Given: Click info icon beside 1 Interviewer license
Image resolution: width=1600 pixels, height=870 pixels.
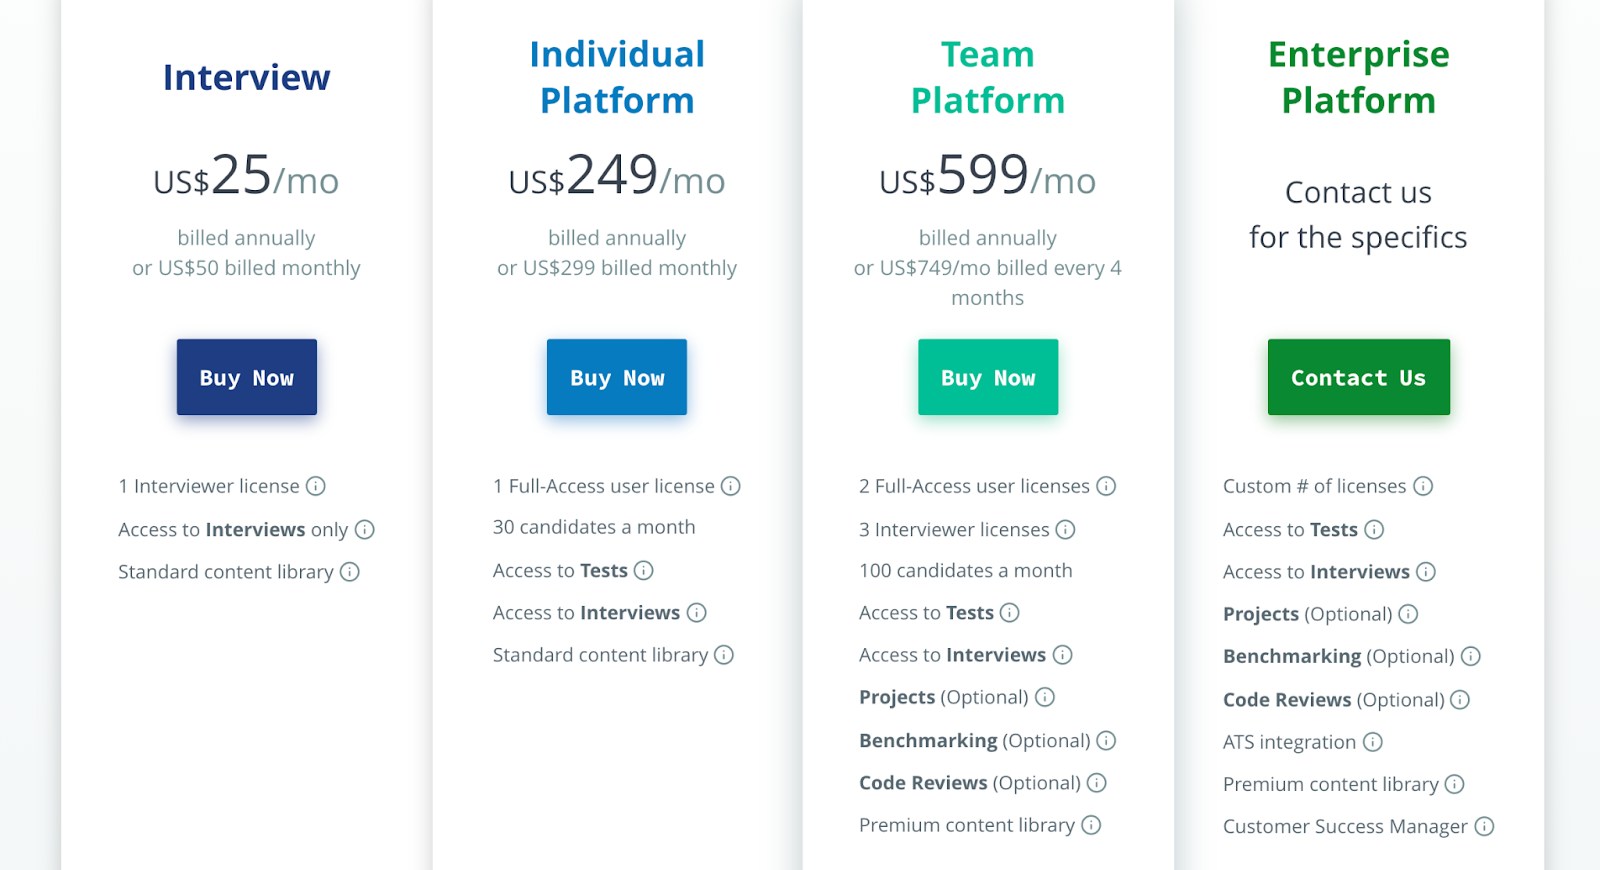Looking at the screenshot, I should click(316, 486).
